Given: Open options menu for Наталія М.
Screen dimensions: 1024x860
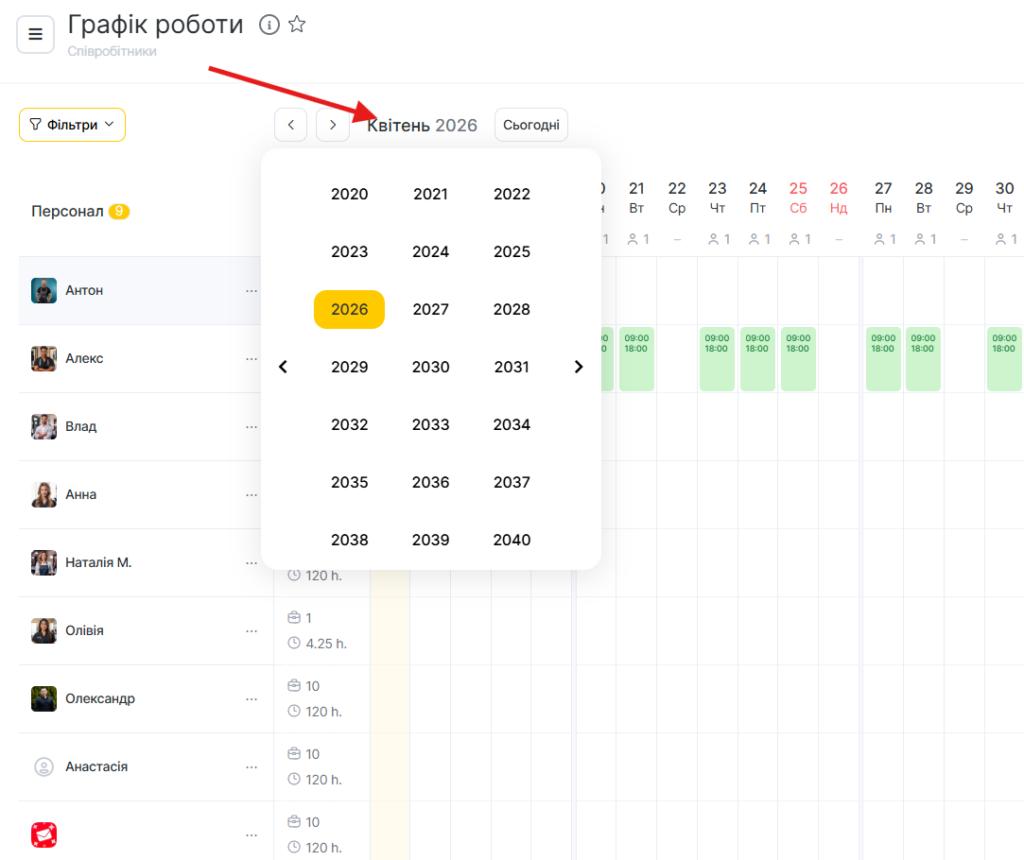Looking at the screenshot, I should [251, 563].
